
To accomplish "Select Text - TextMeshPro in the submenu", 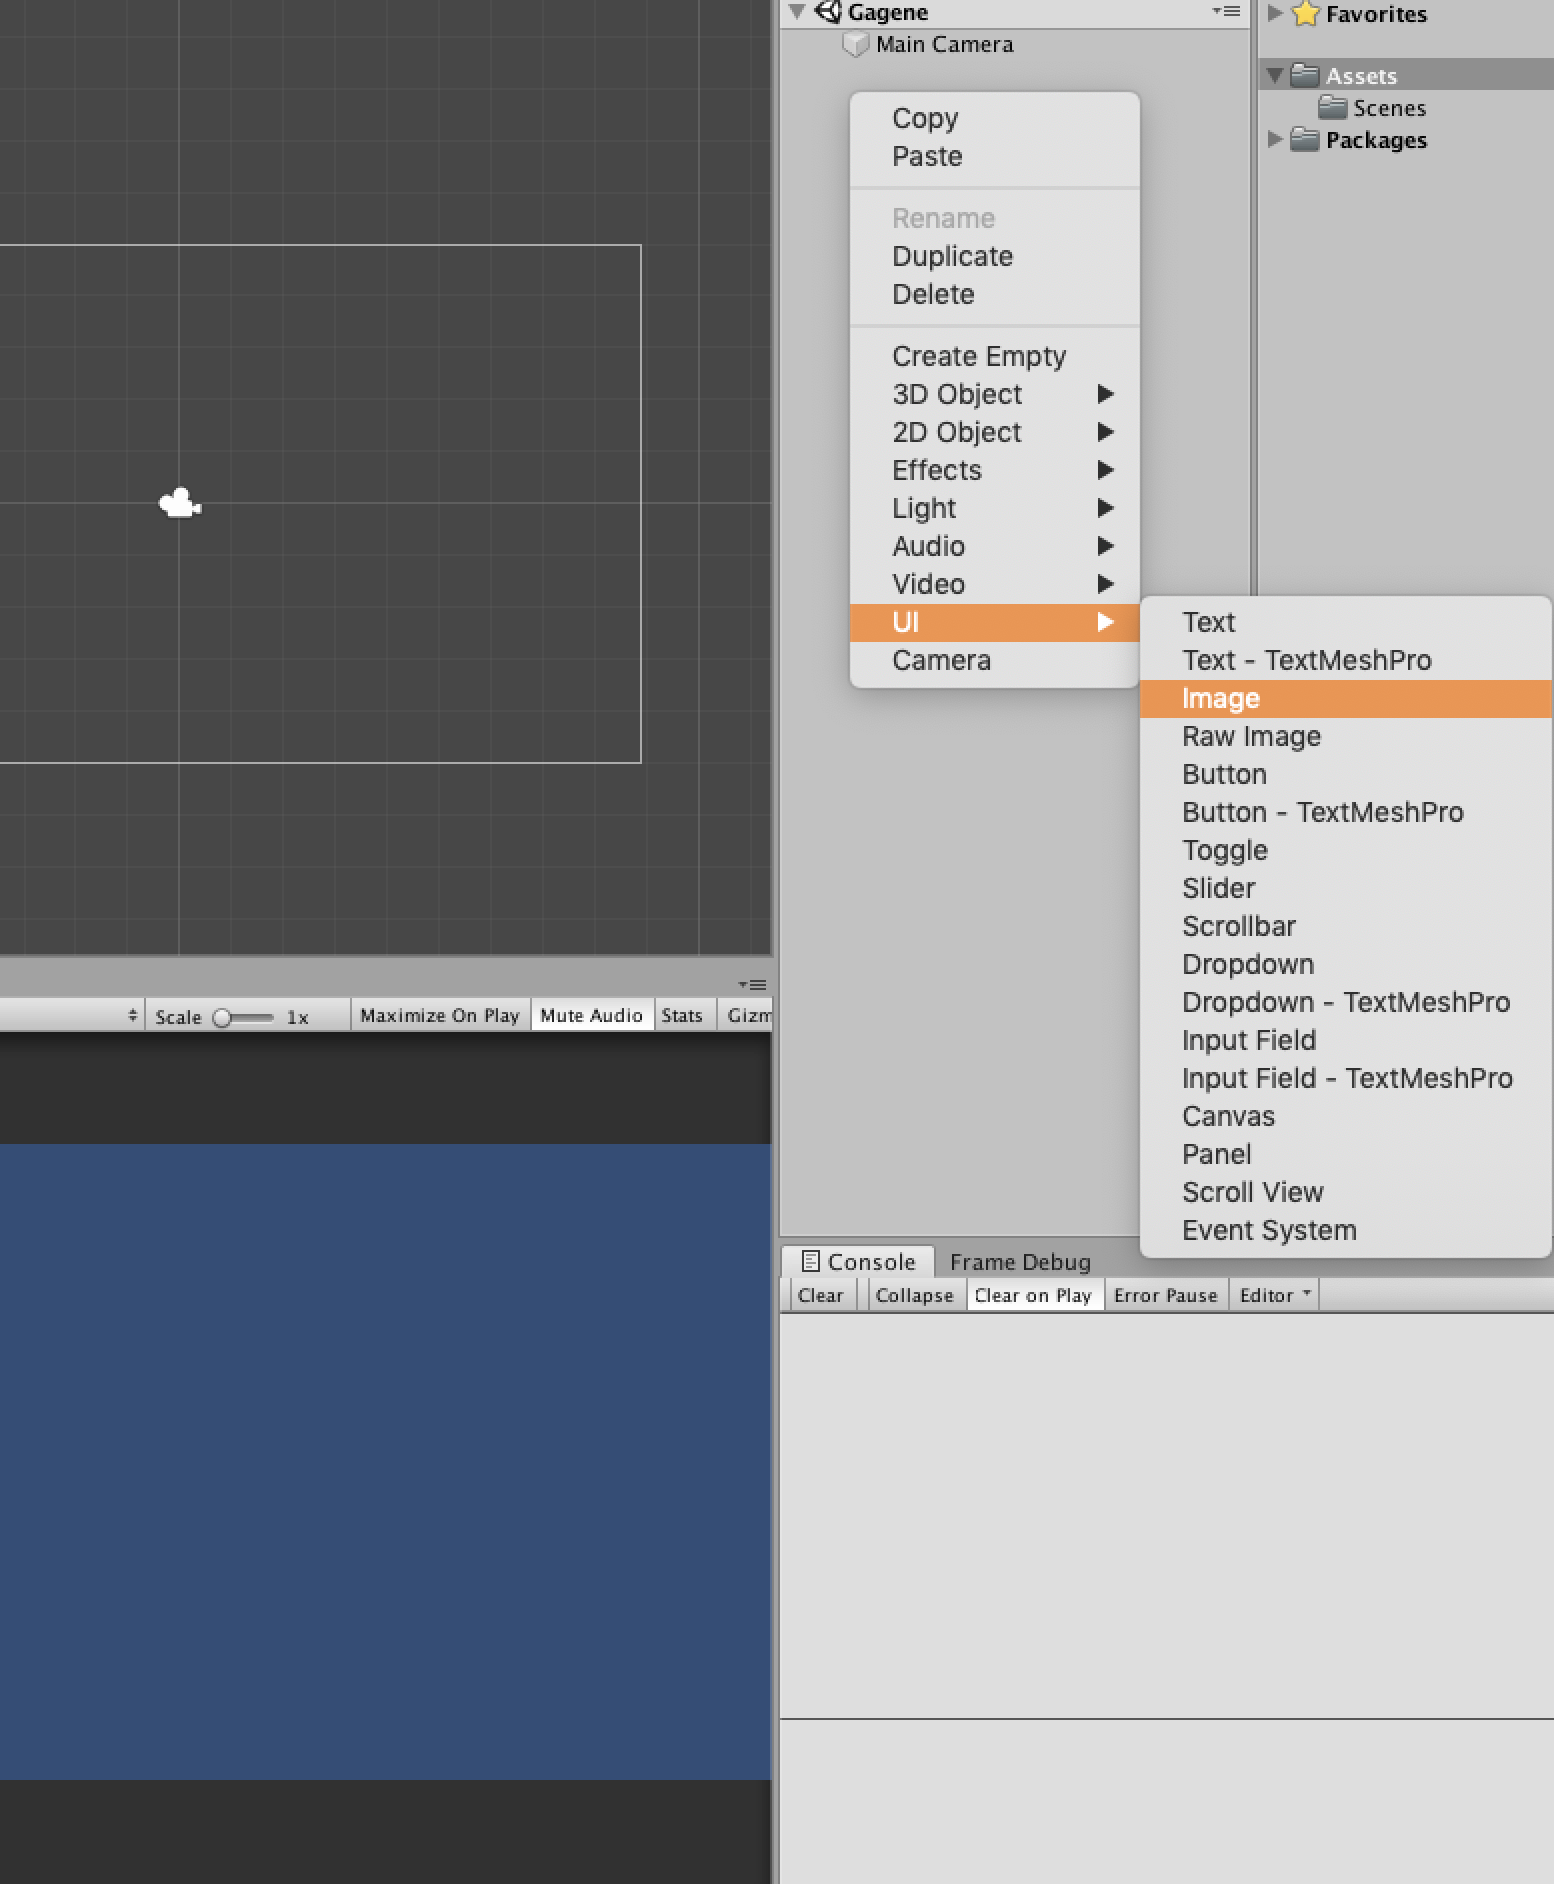I will tap(1345, 660).
